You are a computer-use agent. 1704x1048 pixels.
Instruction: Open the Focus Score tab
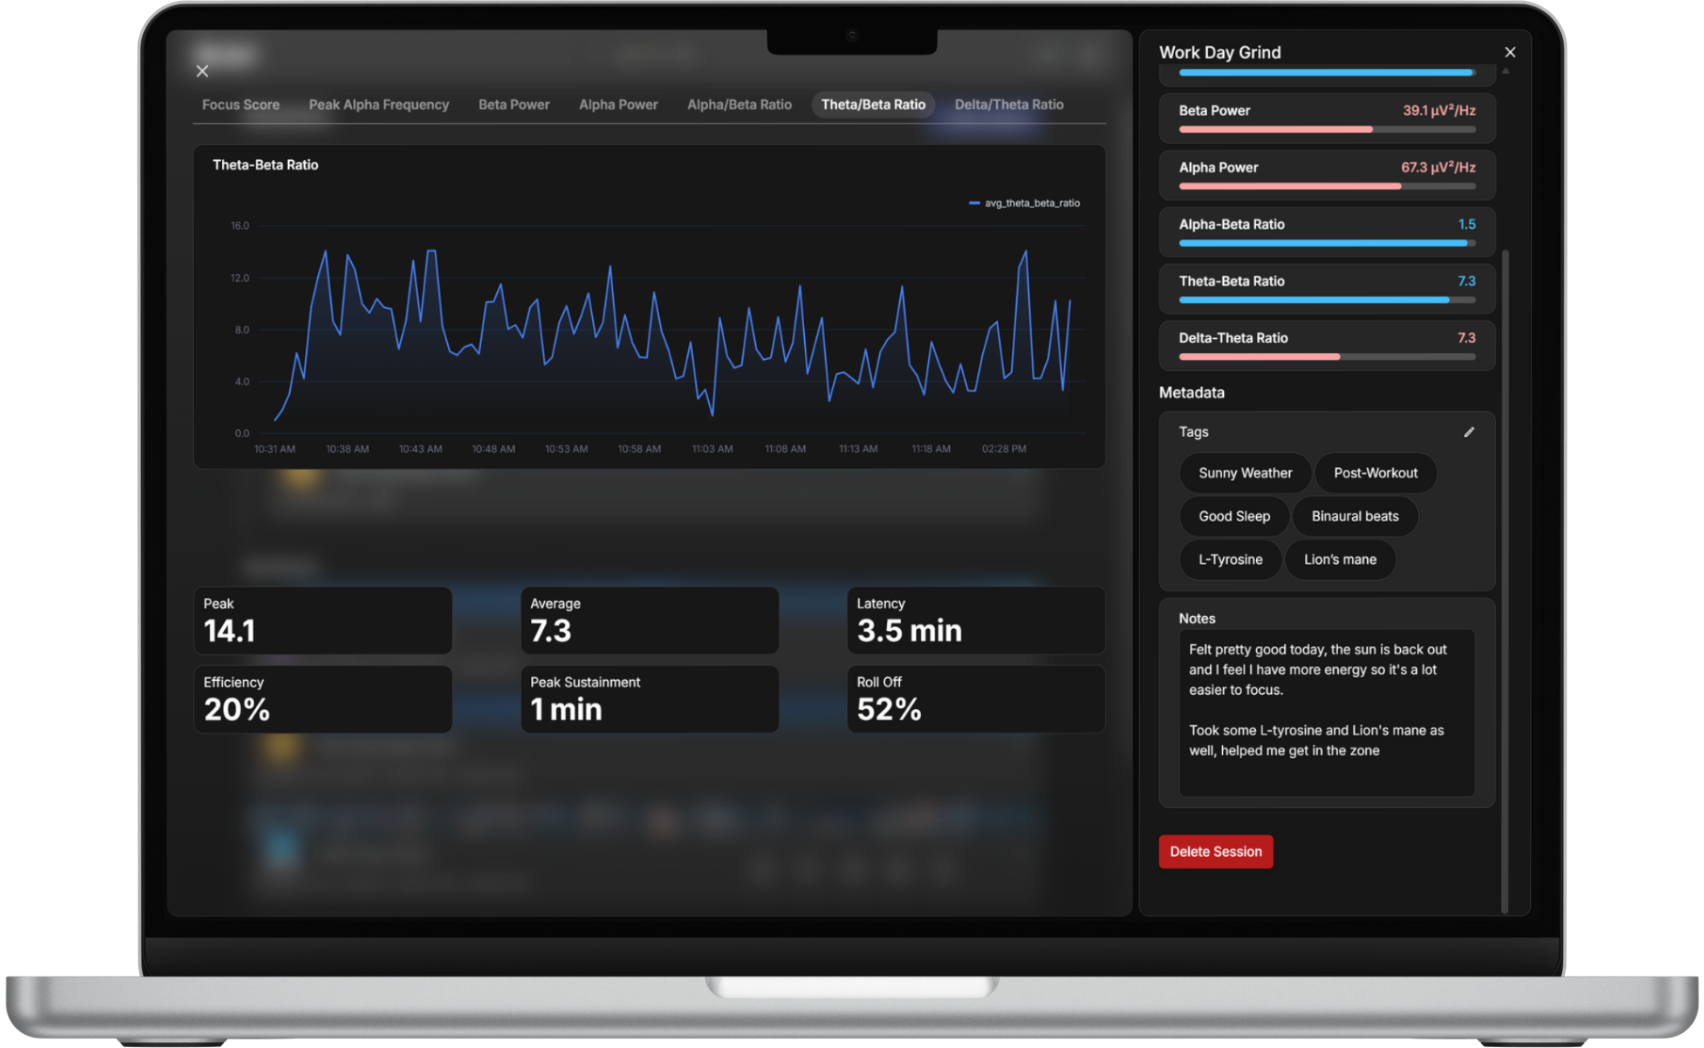point(240,105)
